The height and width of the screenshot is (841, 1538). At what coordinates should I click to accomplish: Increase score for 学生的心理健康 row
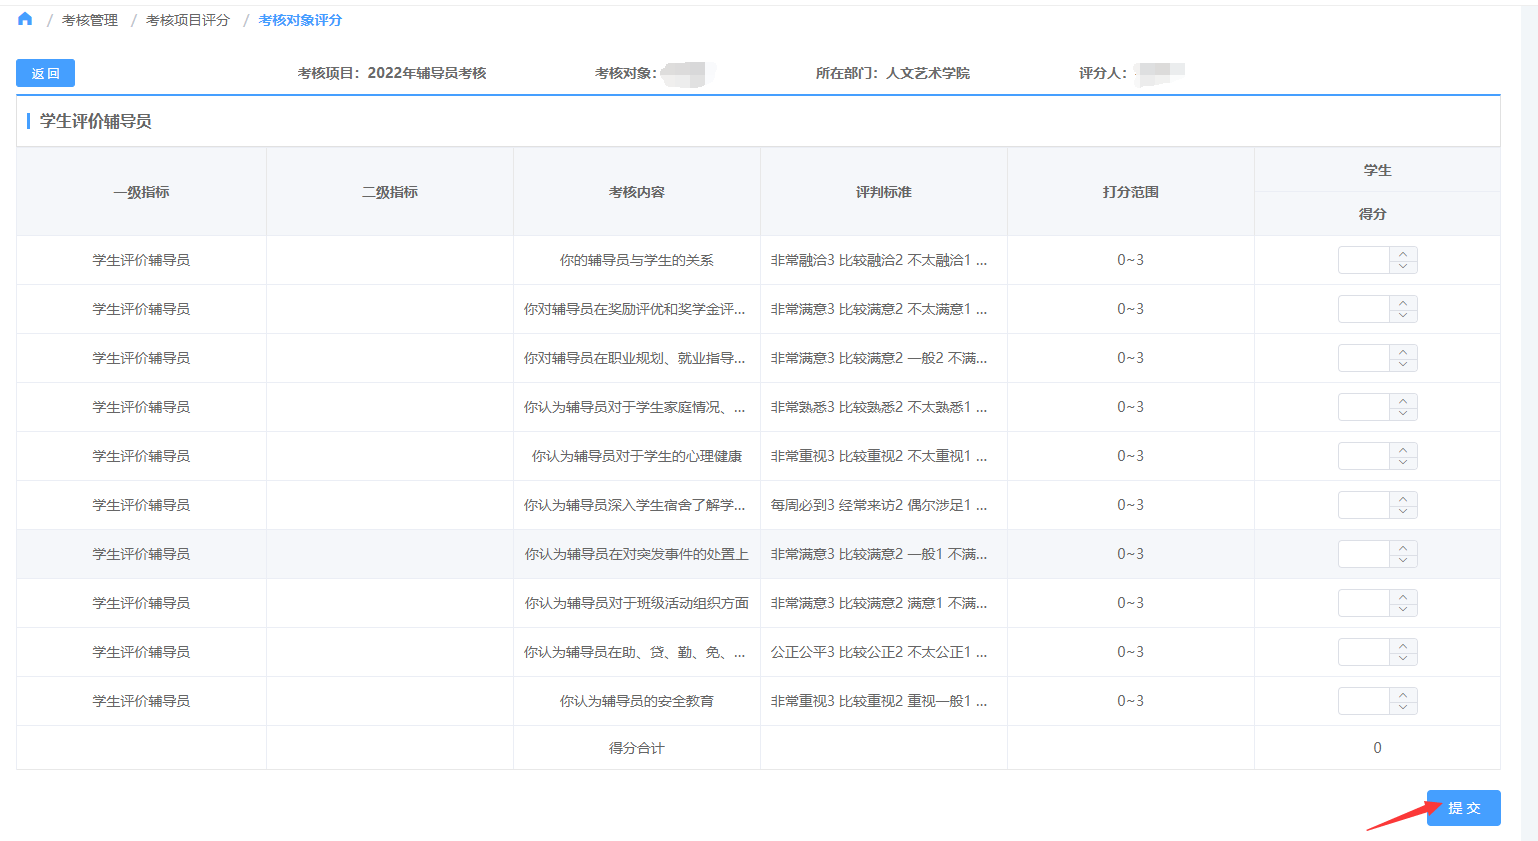1403,450
